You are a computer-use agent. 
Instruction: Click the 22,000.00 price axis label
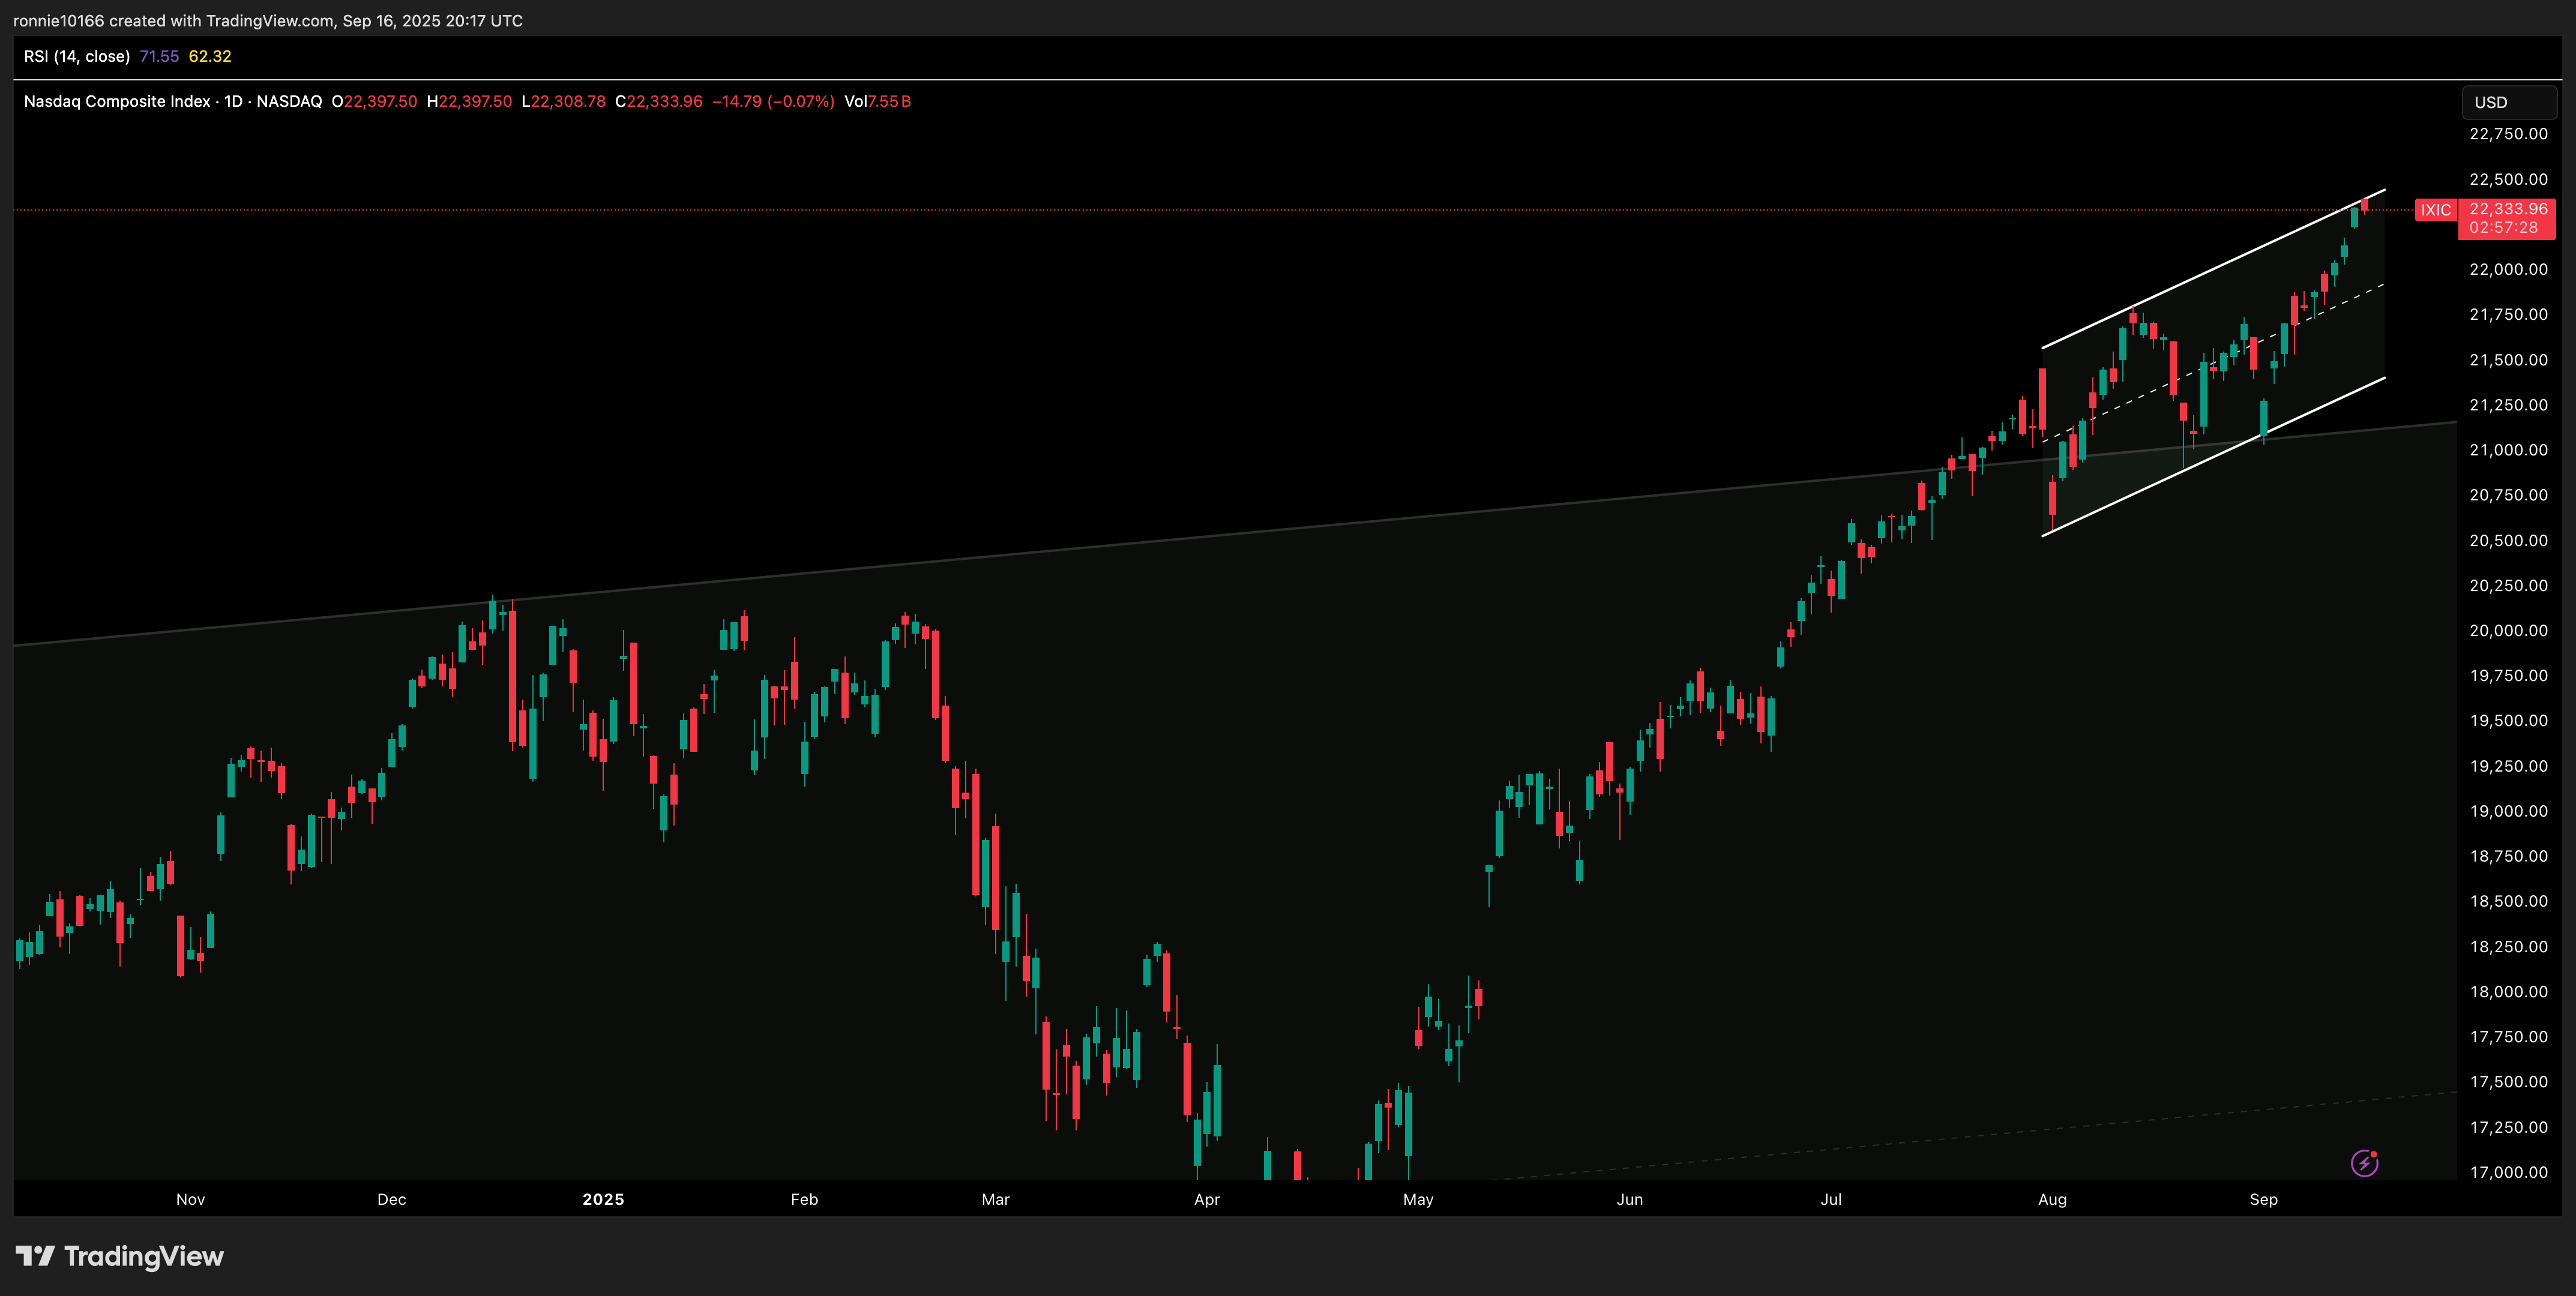coord(2508,269)
